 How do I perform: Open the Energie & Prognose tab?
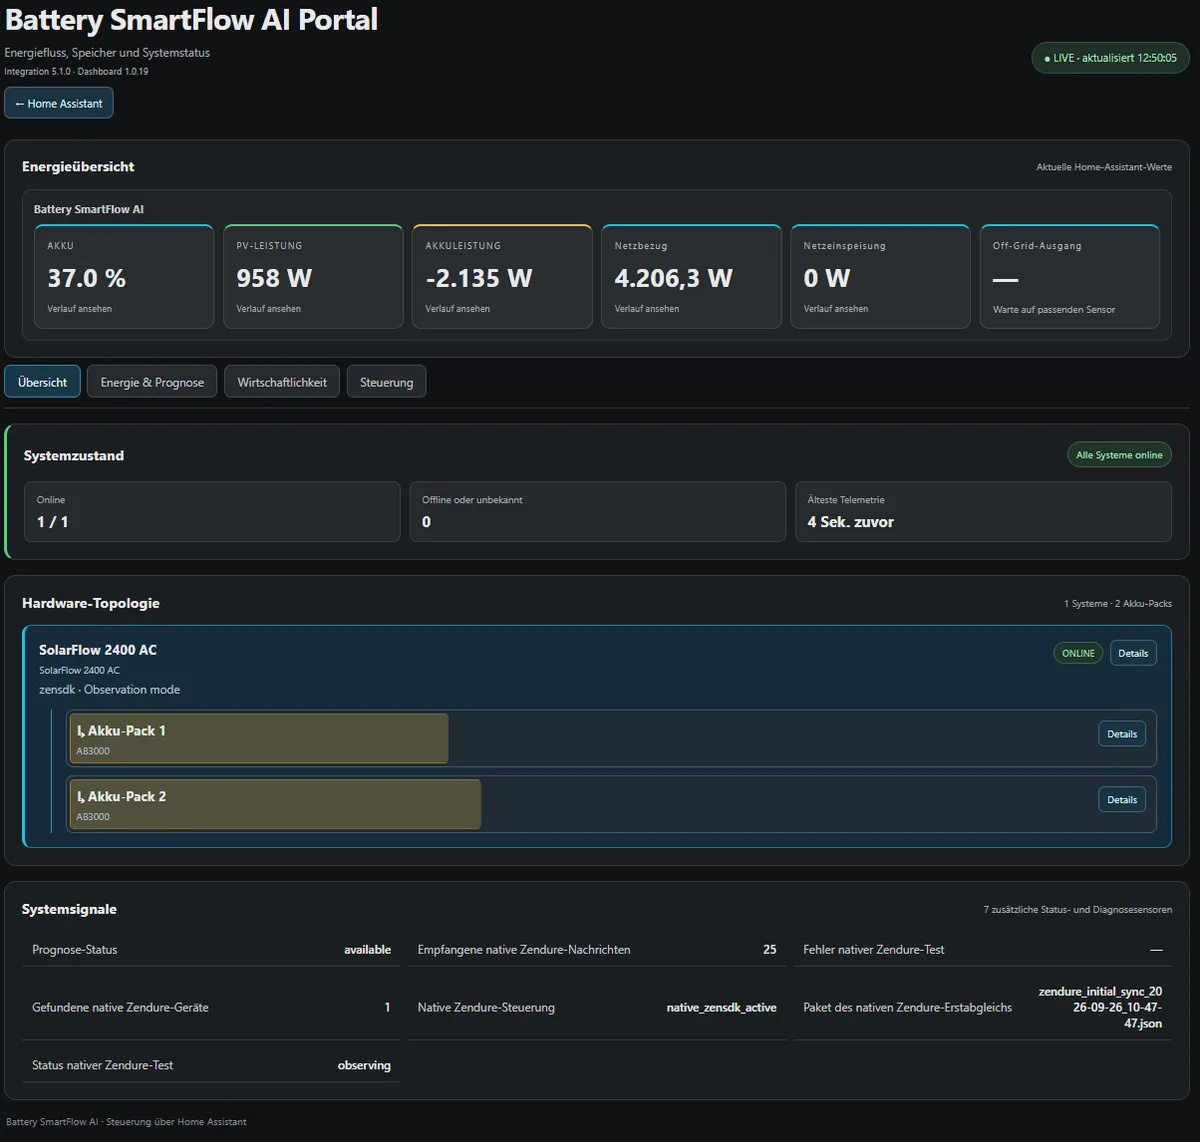pos(152,382)
